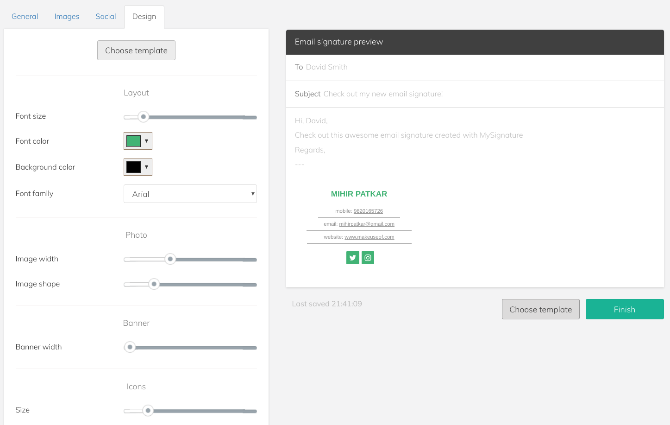Click the Icons Size slider handle
The height and width of the screenshot is (425, 670).
(148, 410)
